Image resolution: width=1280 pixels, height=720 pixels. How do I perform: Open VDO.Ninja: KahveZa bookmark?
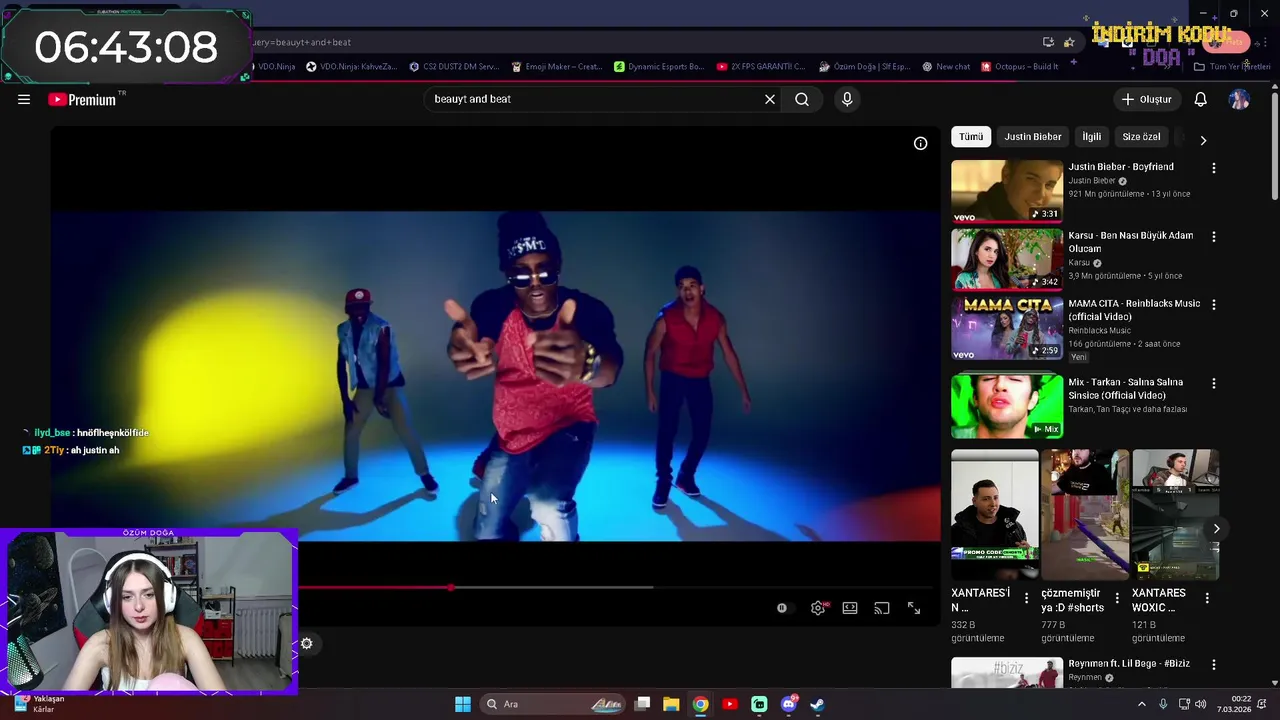click(x=352, y=67)
